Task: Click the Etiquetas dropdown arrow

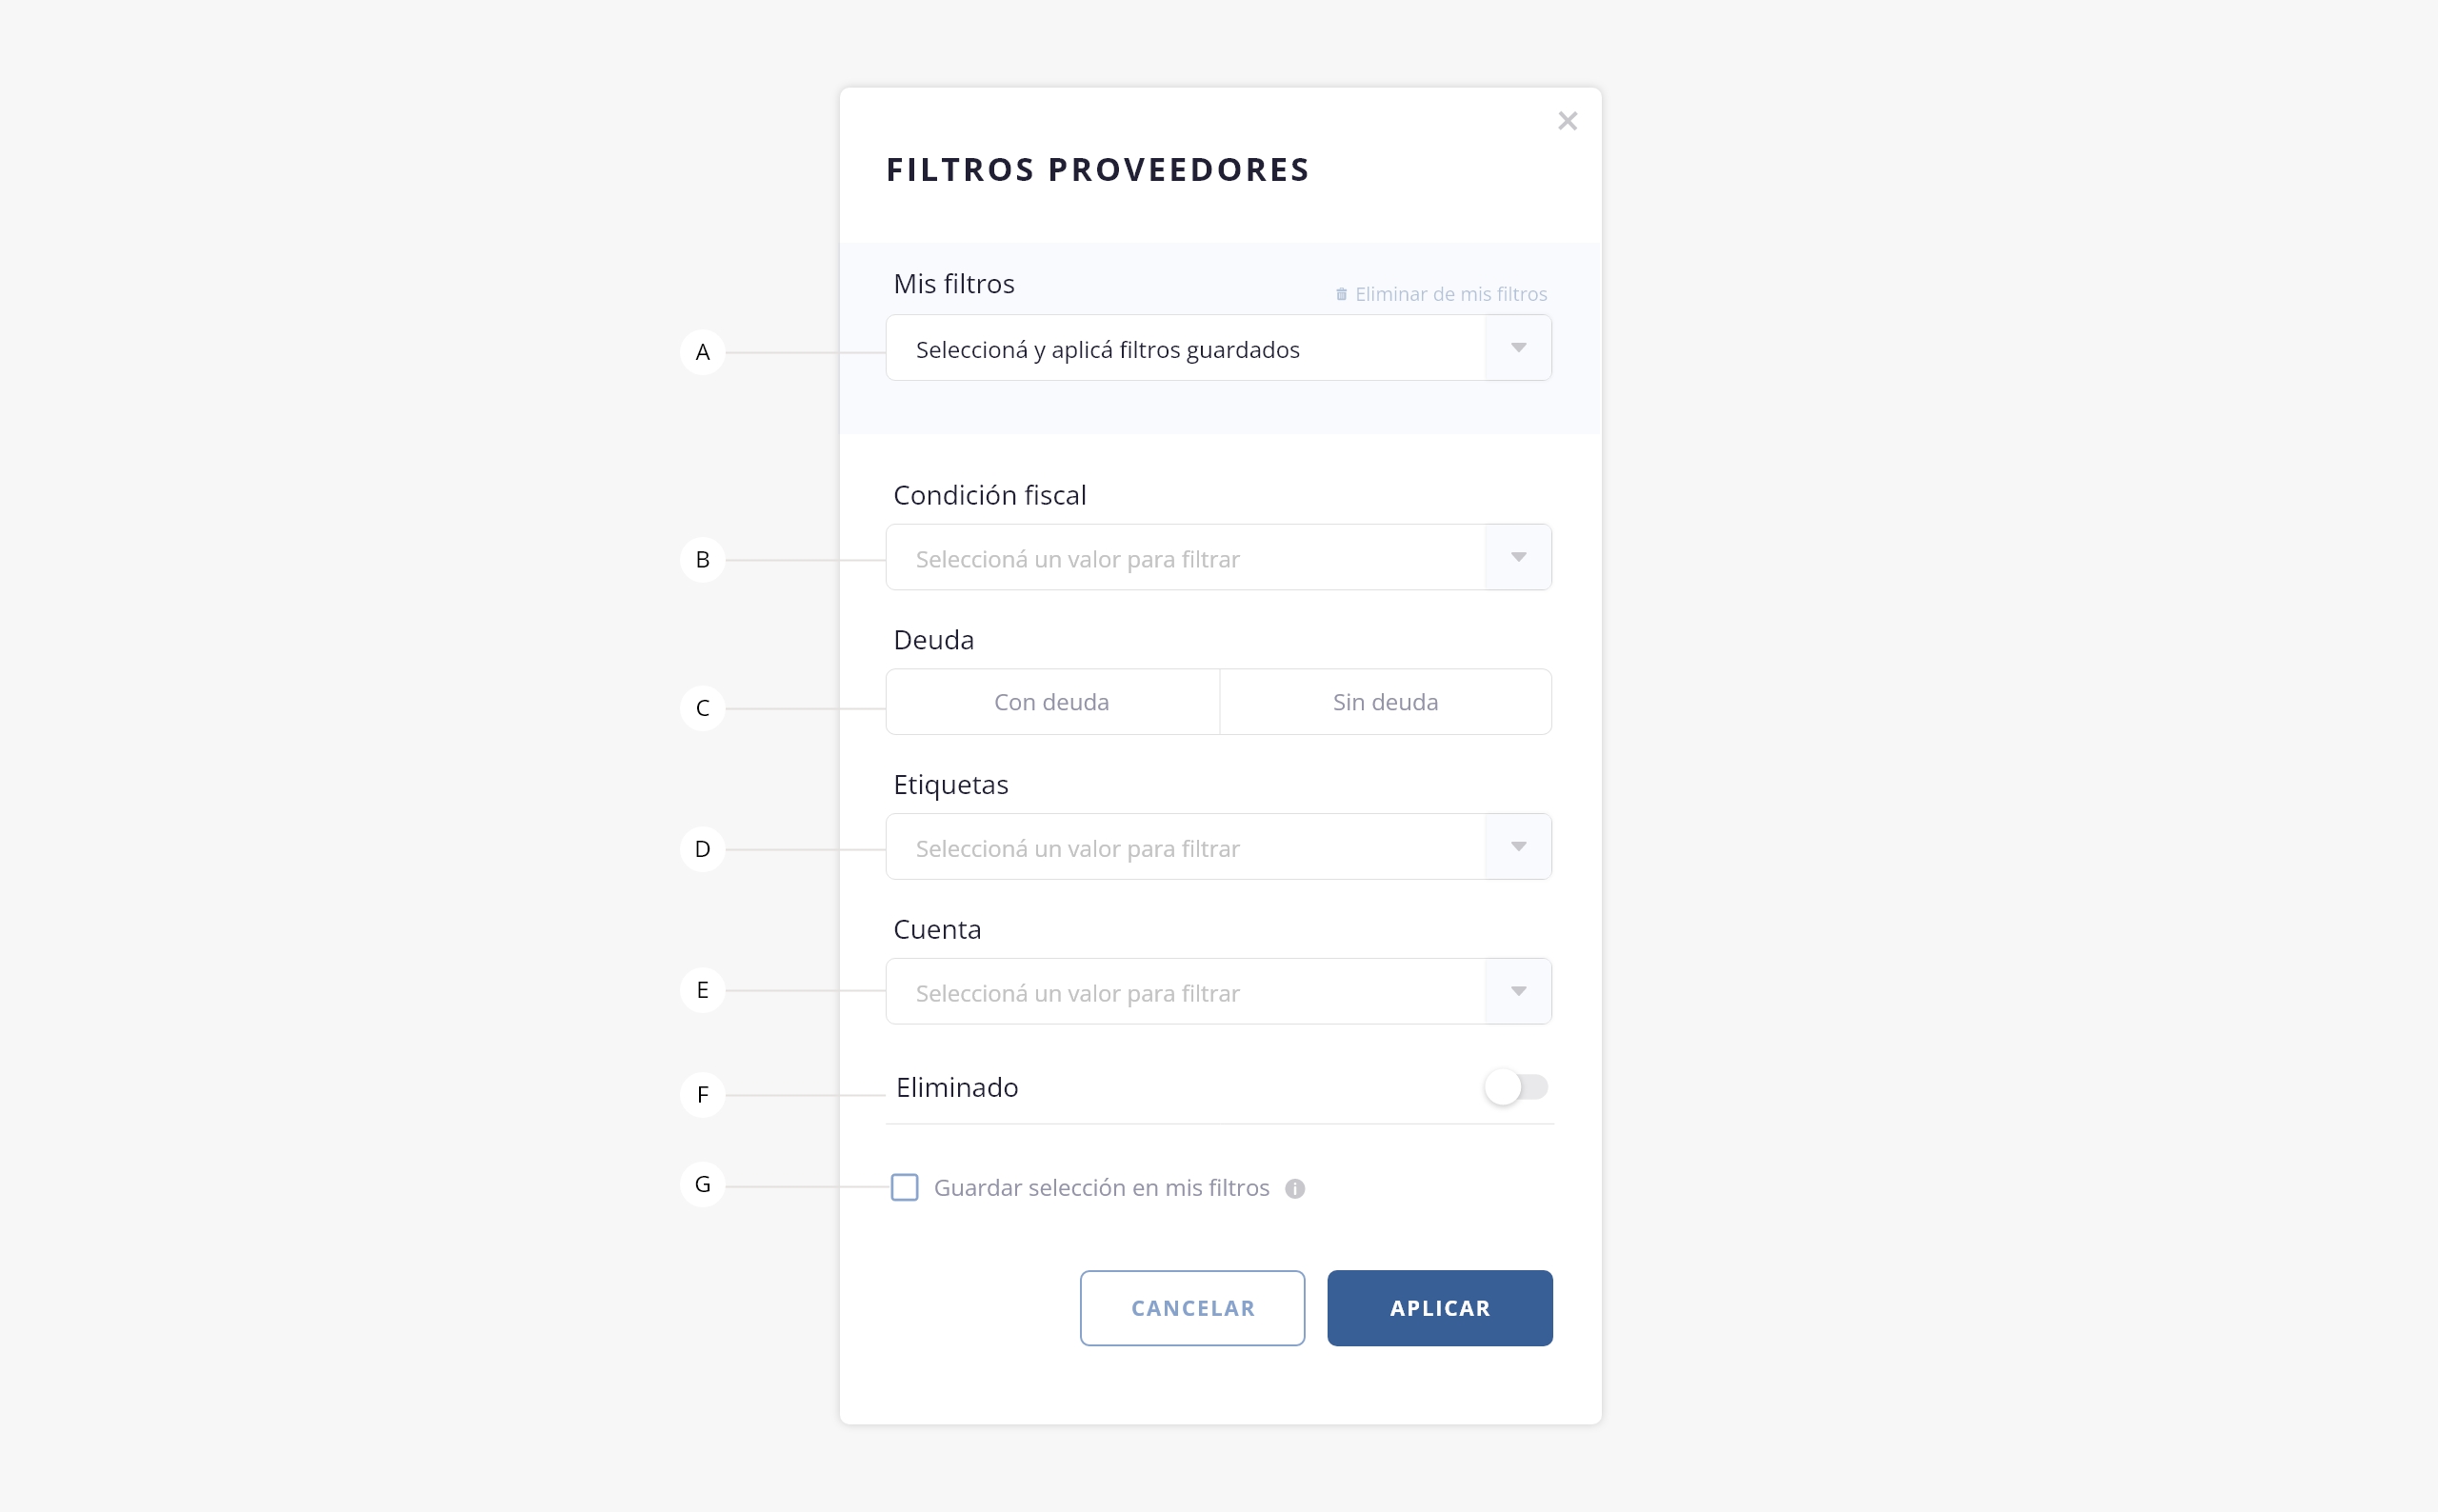Action: coord(1518,847)
